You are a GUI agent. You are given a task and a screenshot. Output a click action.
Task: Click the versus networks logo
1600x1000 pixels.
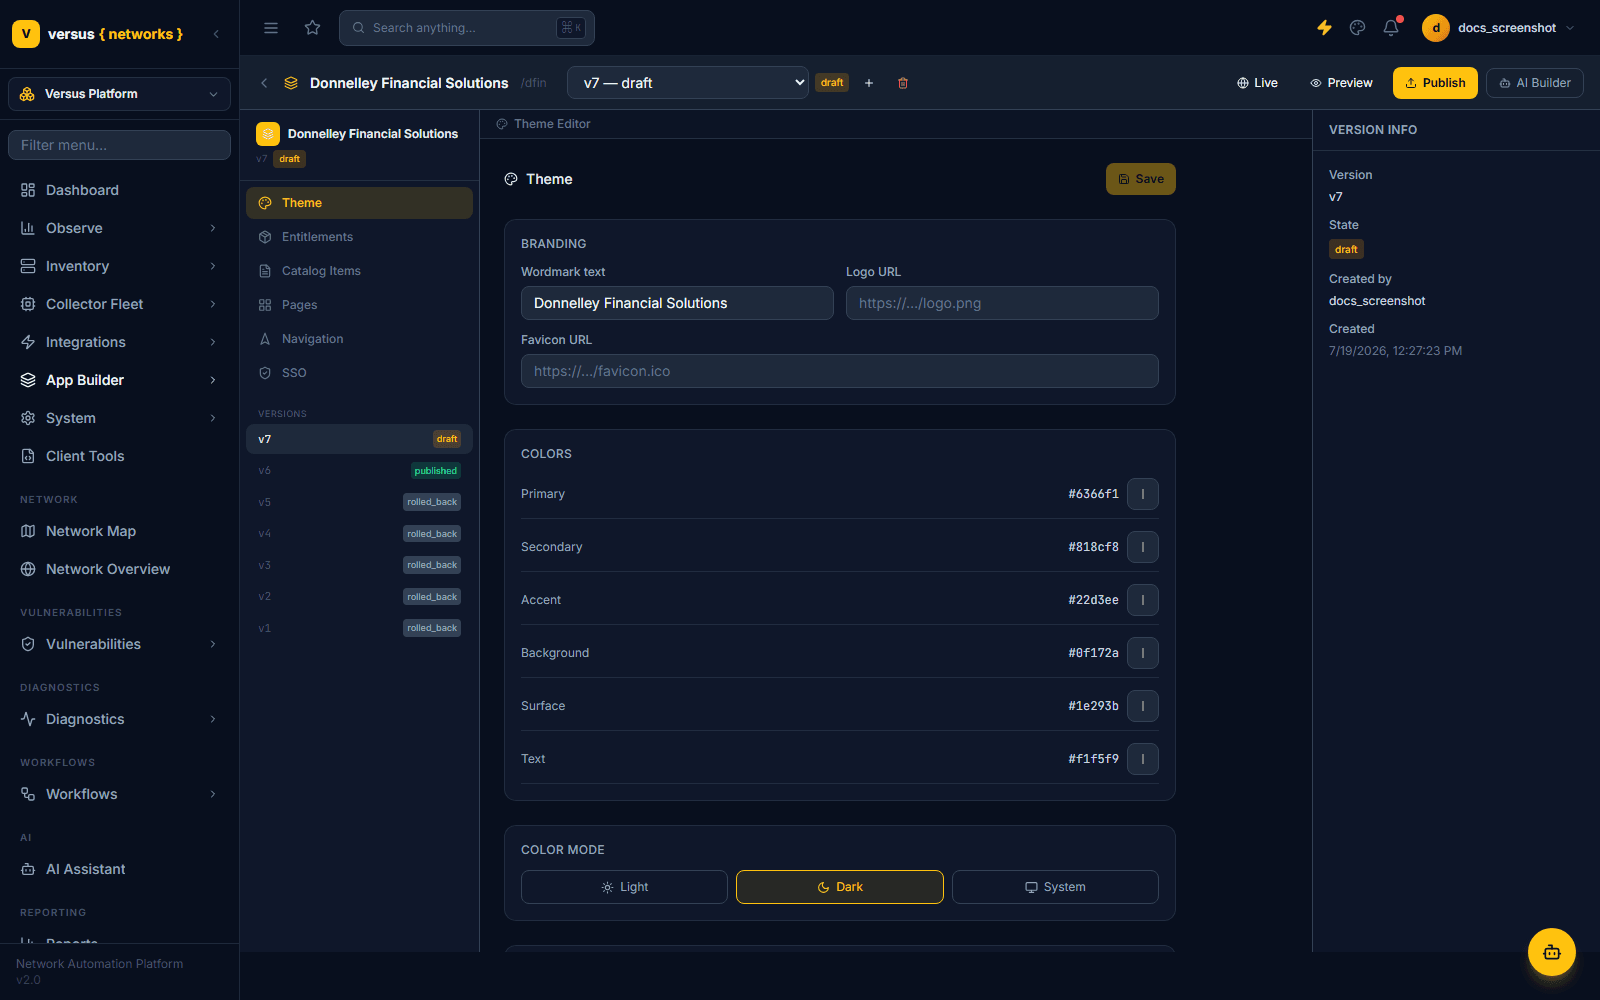(98, 34)
